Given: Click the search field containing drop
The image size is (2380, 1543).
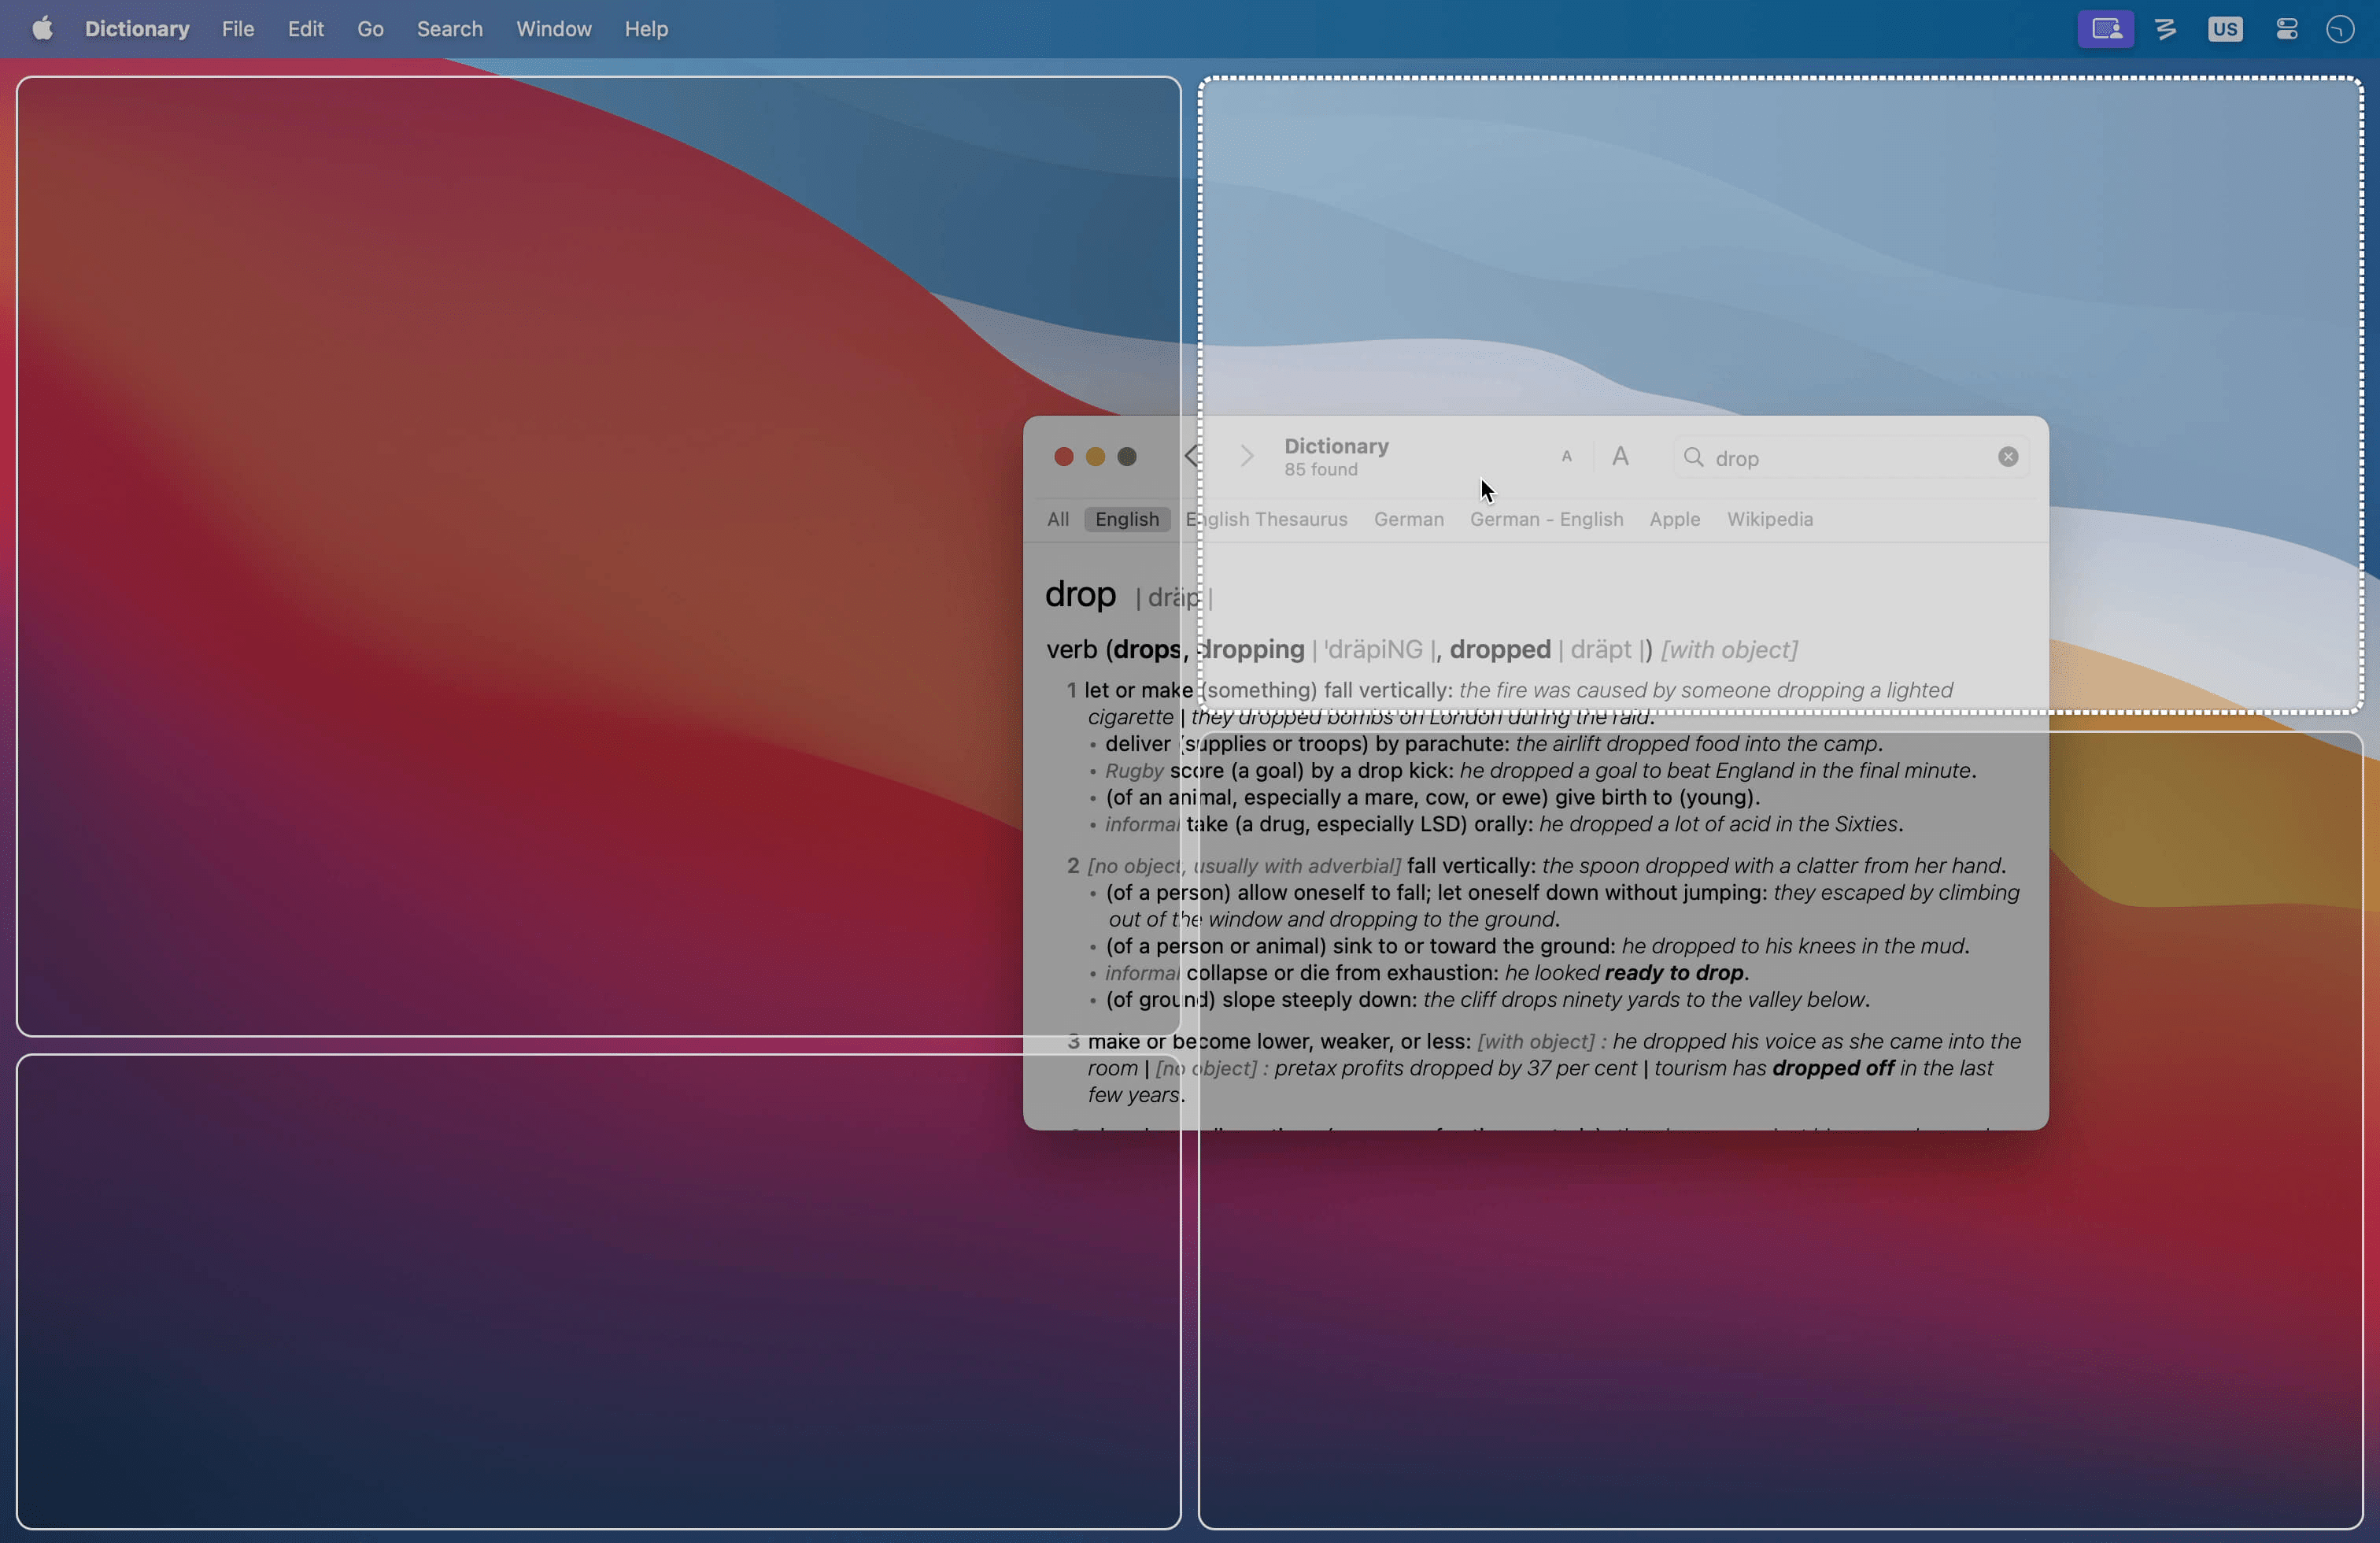Looking at the screenshot, I should (1850, 457).
